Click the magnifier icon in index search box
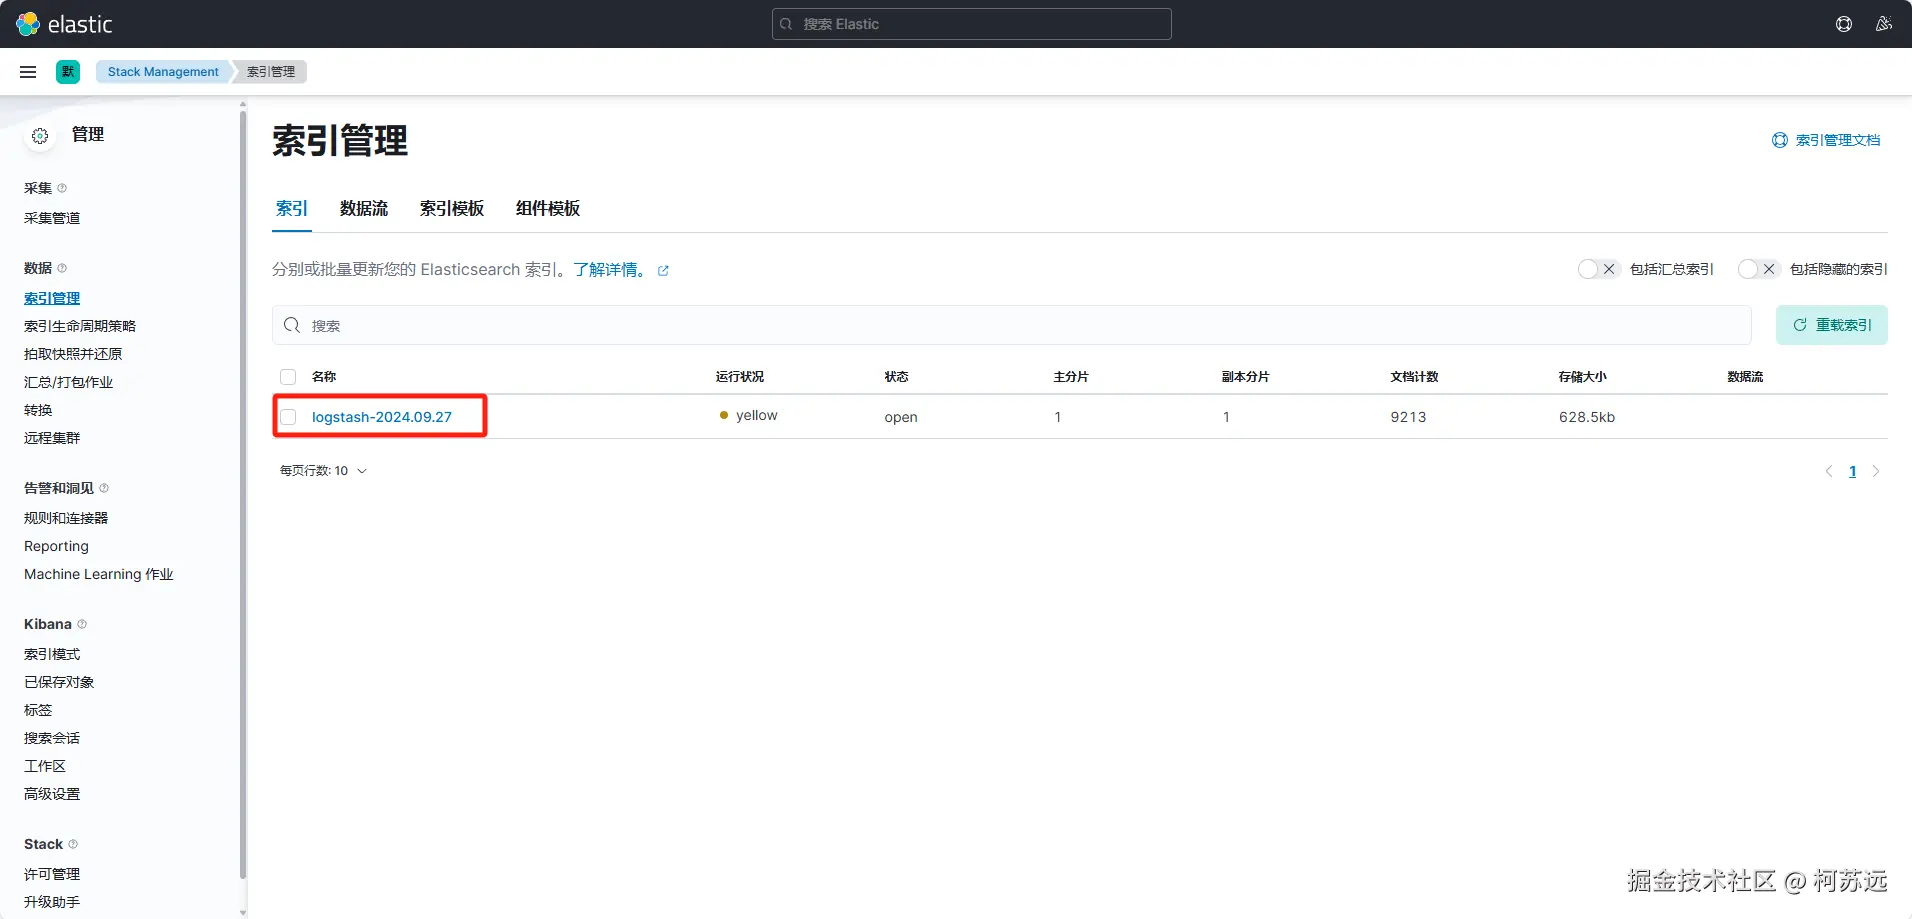 coord(292,325)
